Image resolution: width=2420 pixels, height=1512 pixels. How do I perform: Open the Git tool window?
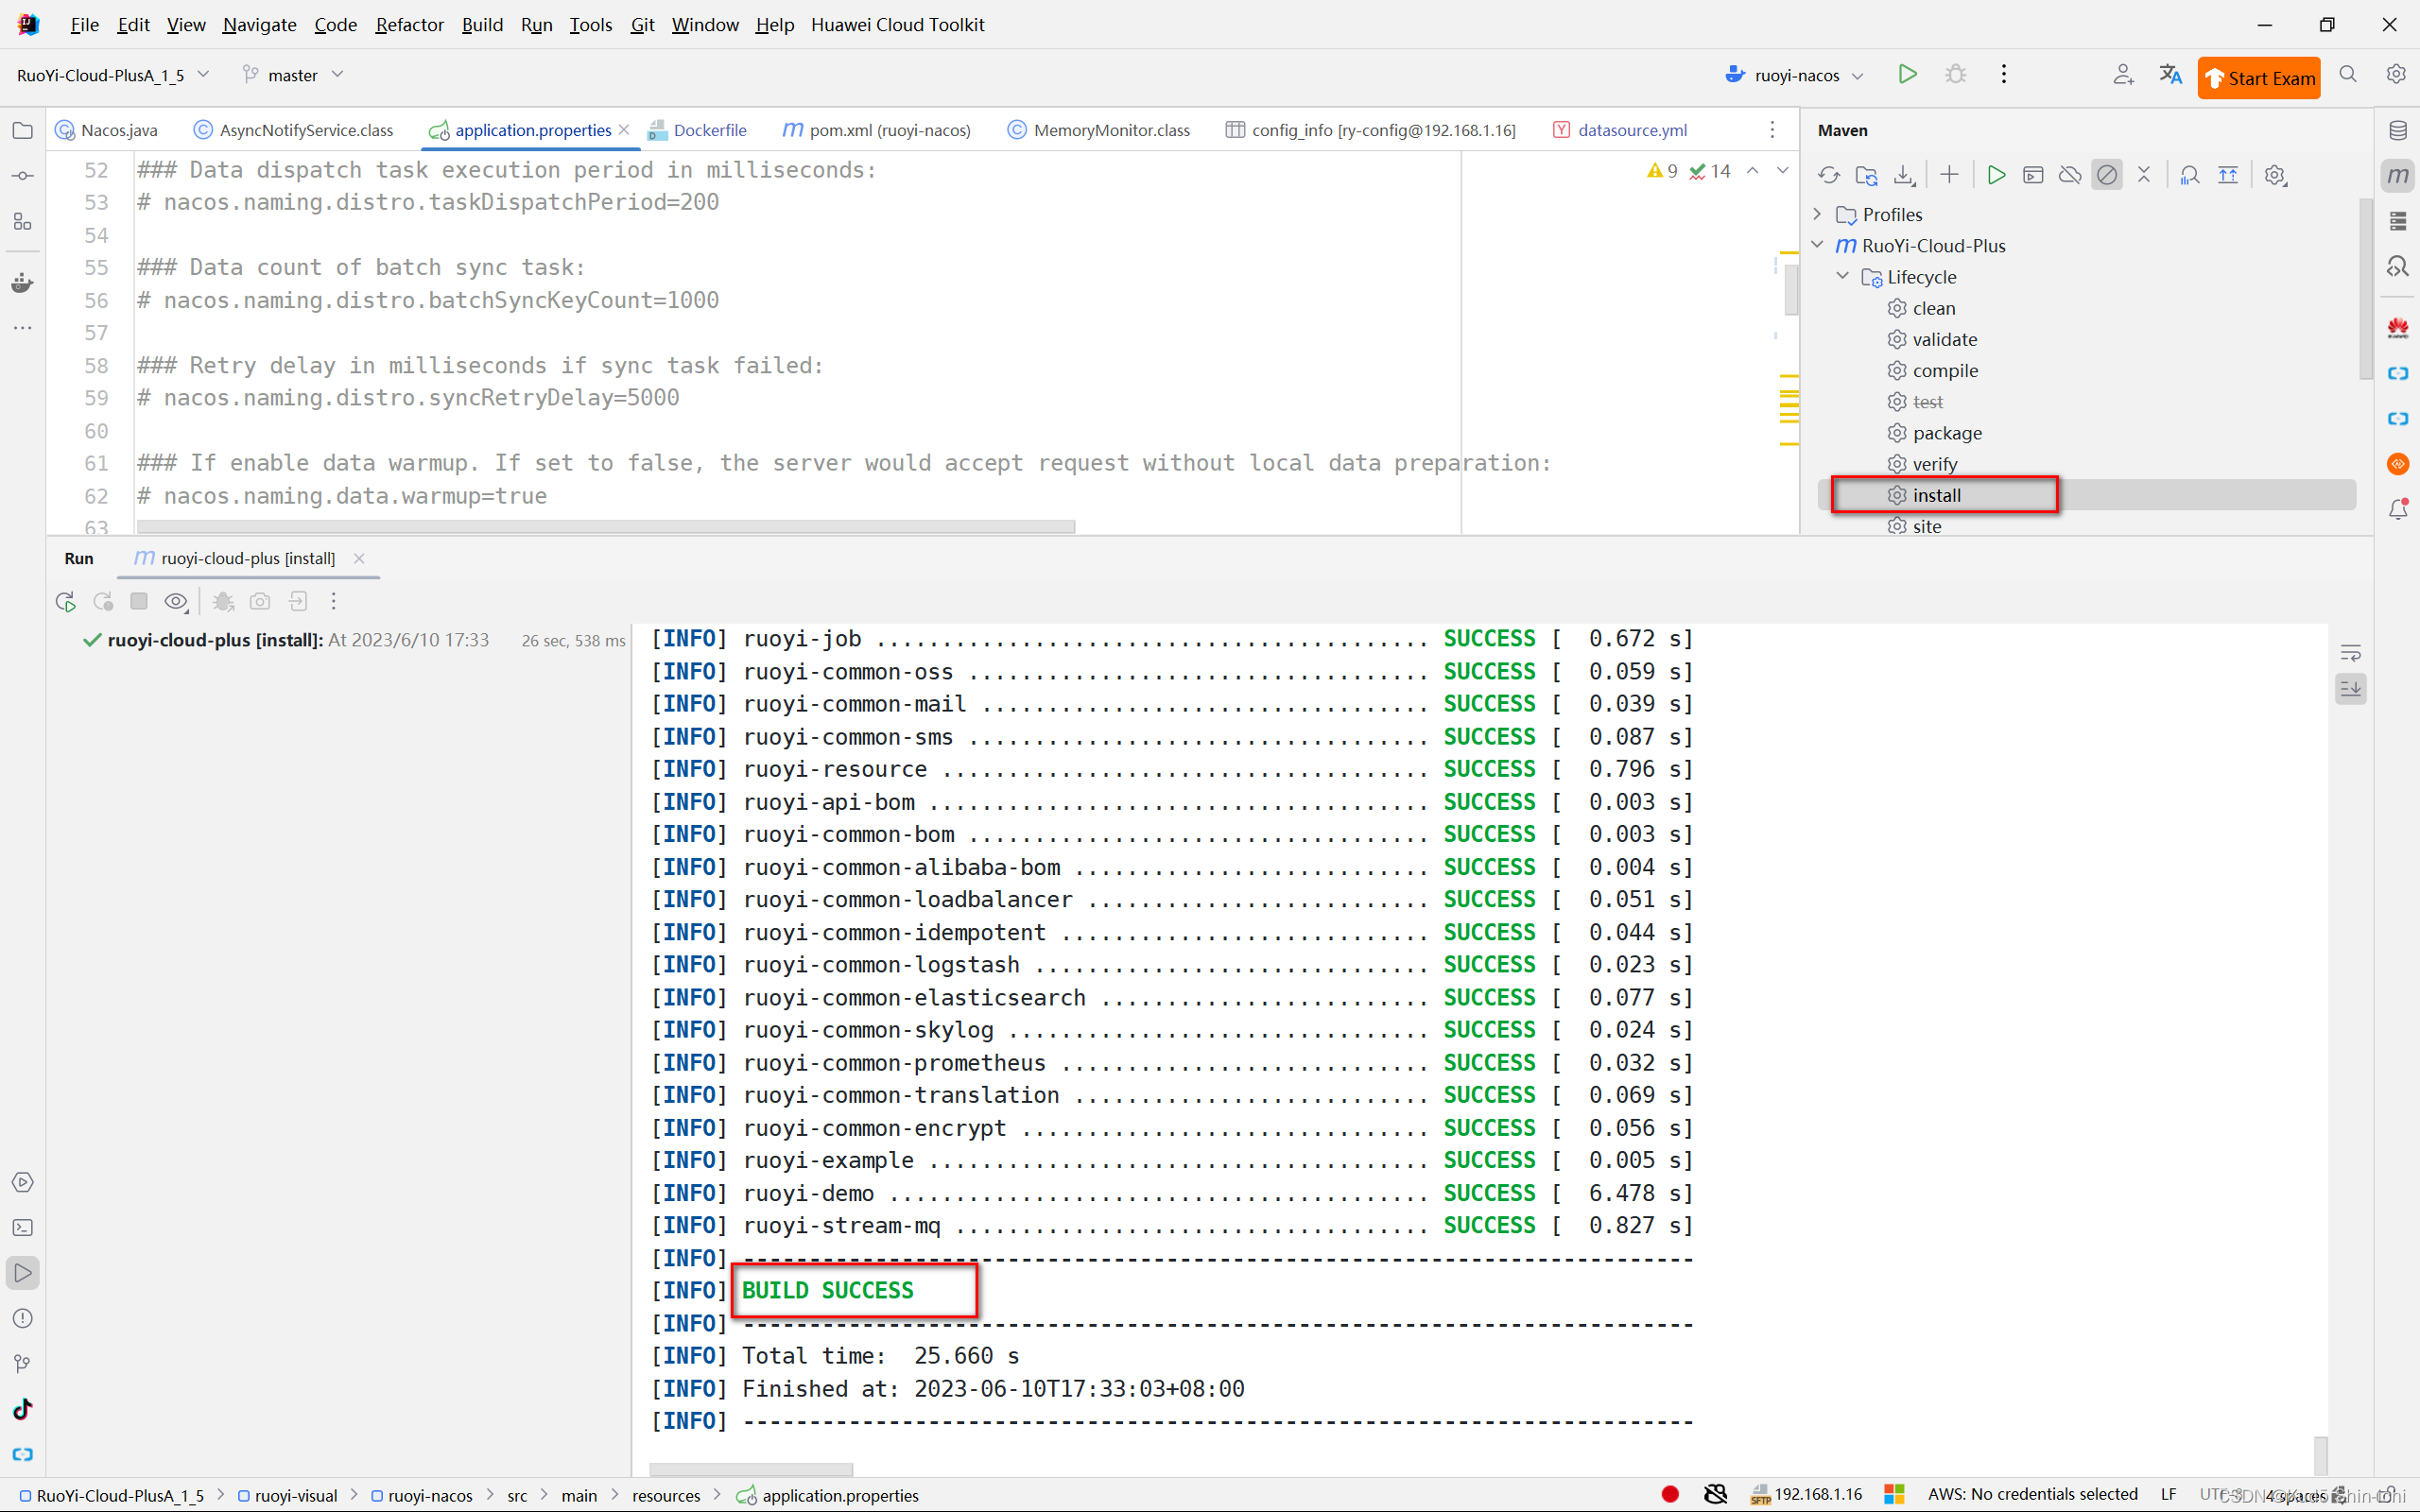click(22, 1364)
